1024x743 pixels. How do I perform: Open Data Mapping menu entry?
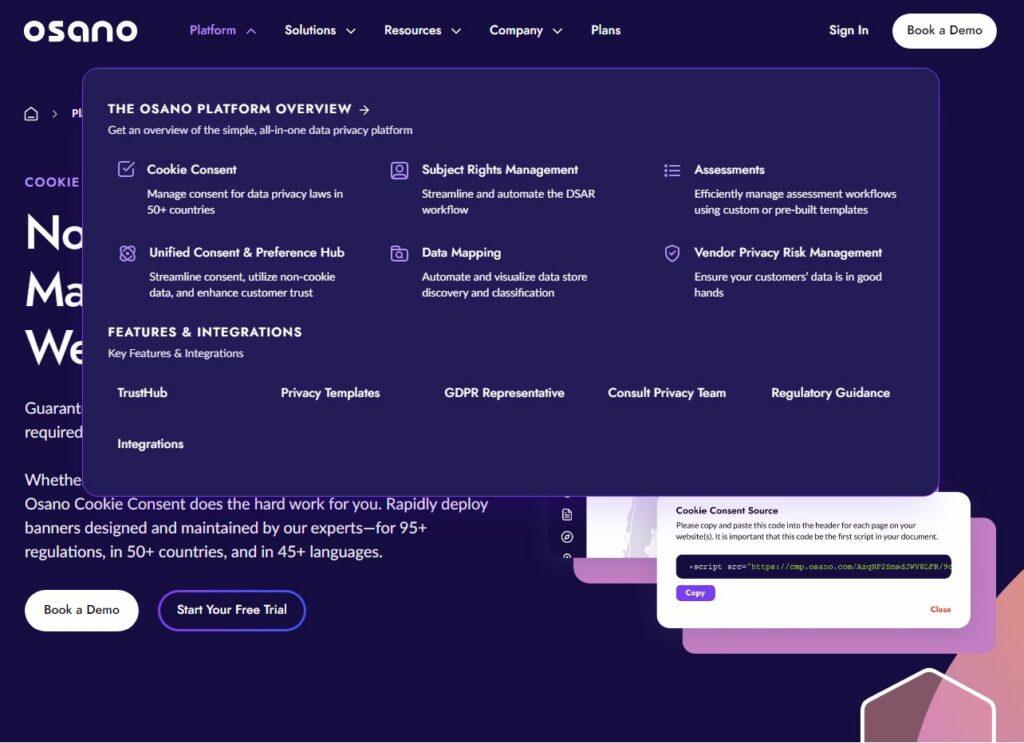point(461,253)
